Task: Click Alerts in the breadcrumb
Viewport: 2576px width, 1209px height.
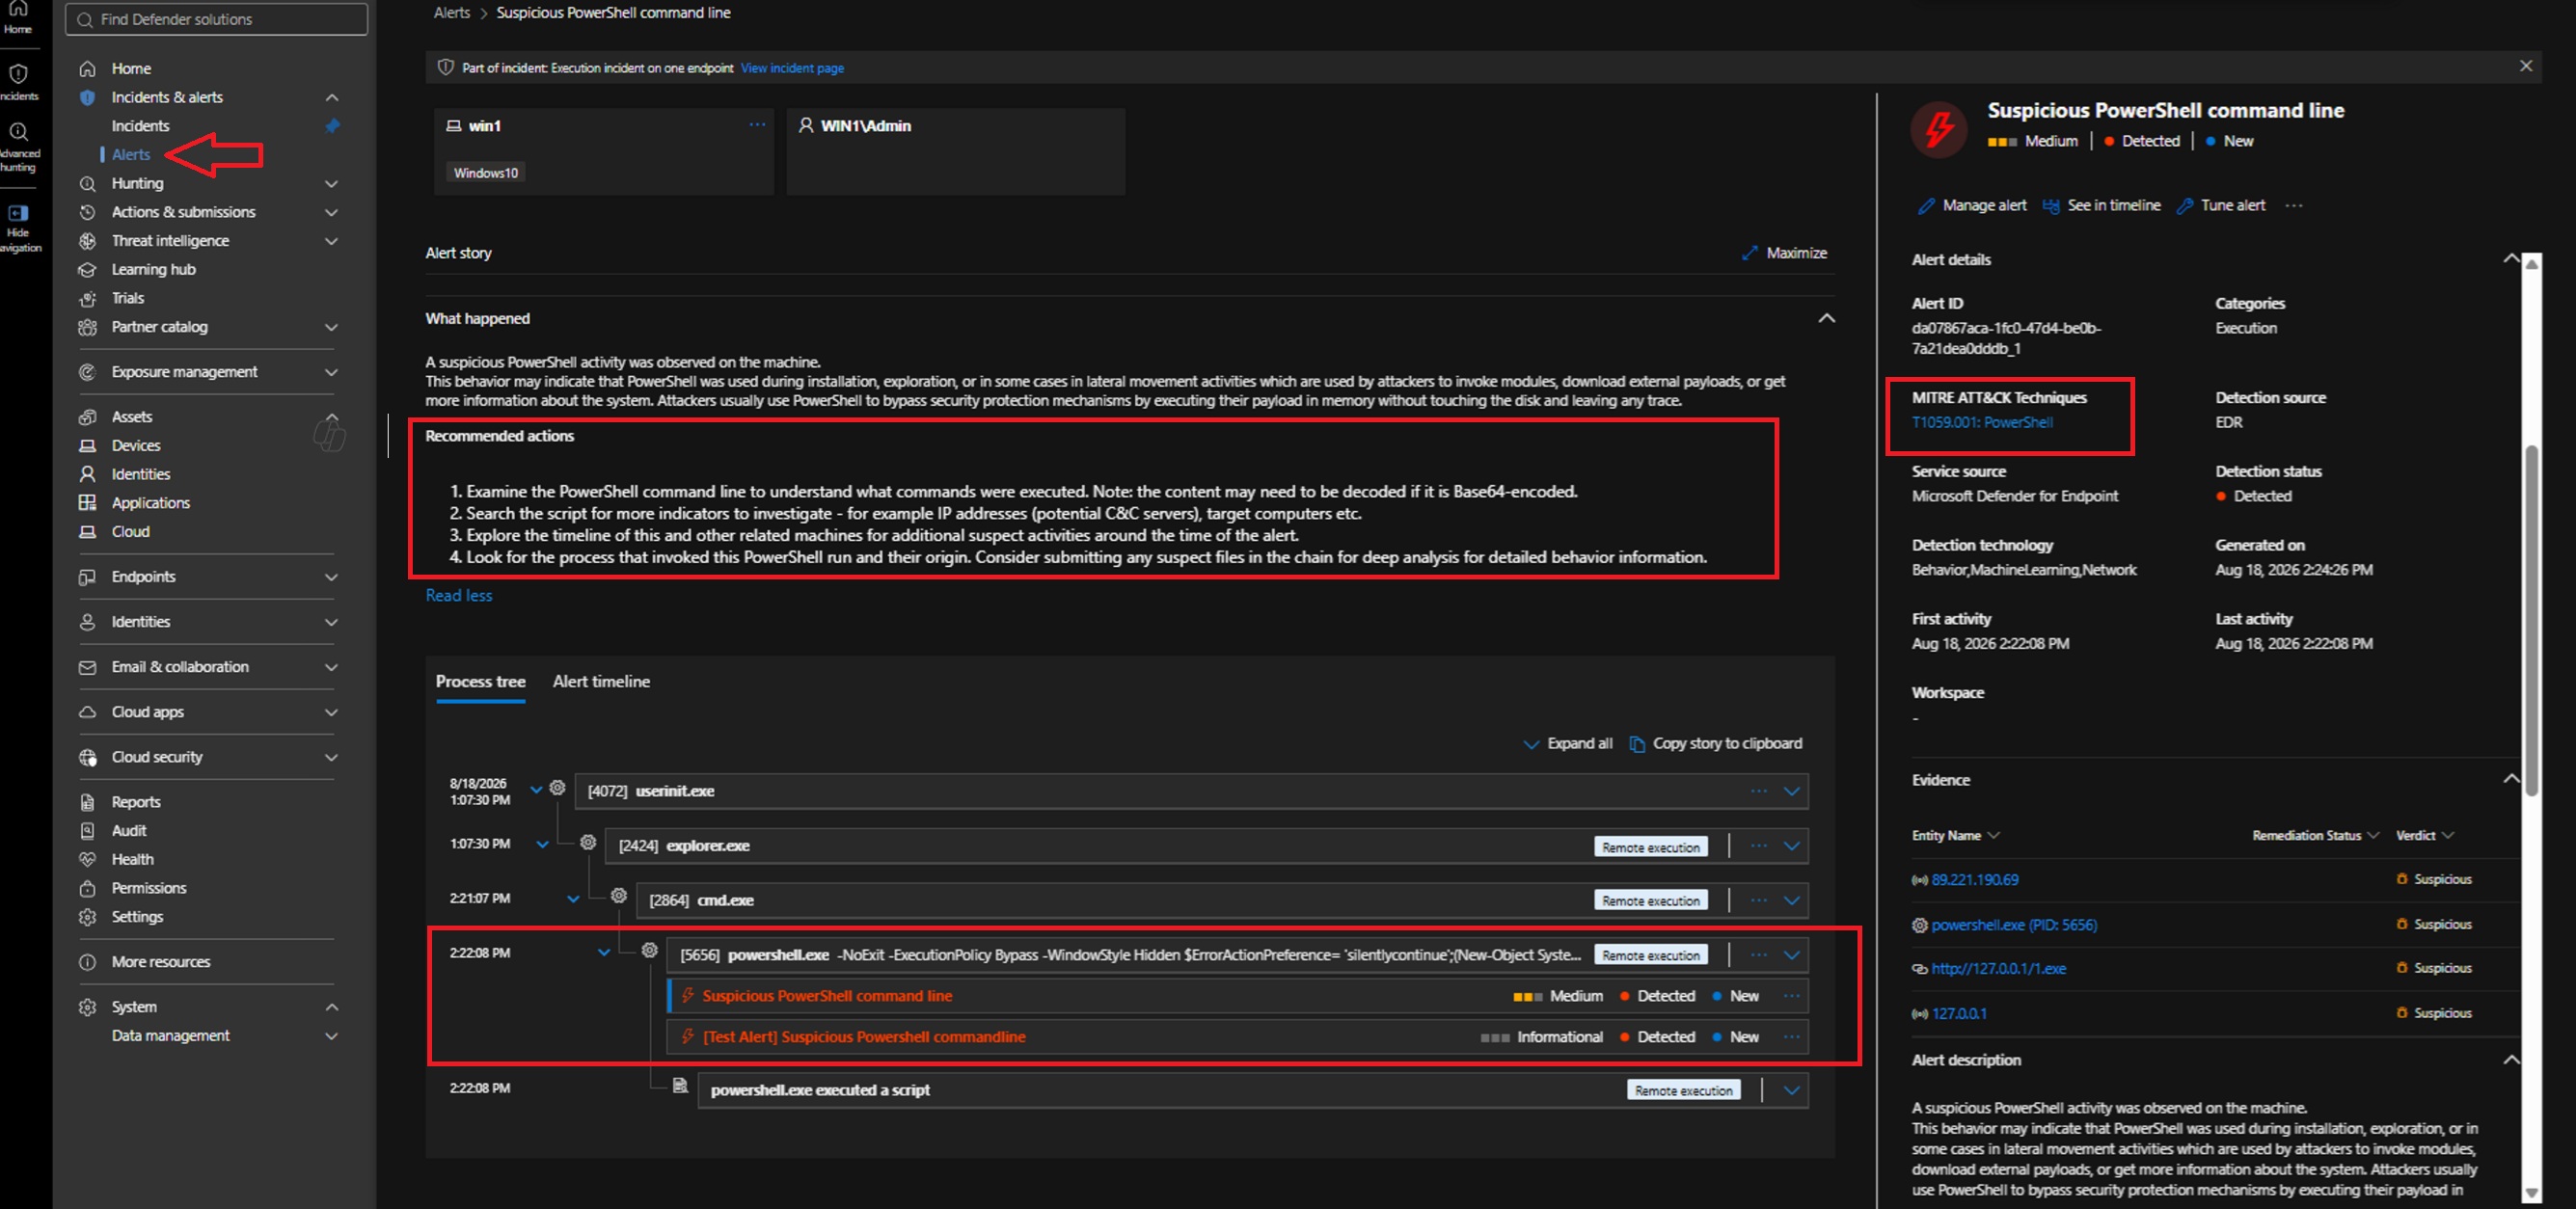Action: click(451, 13)
